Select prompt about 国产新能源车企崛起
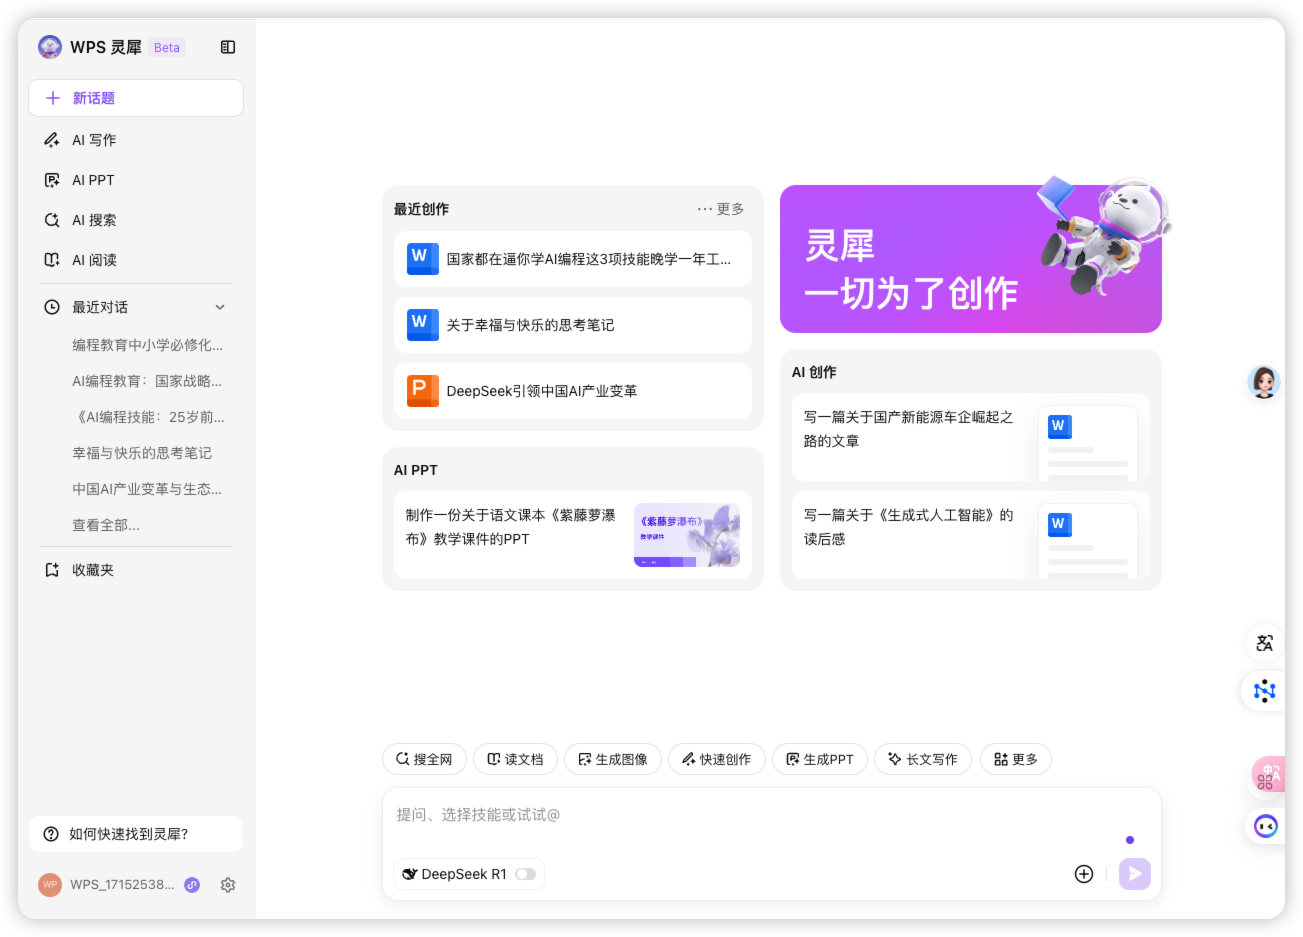This screenshot has height=937, width=1303. [971, 437]
